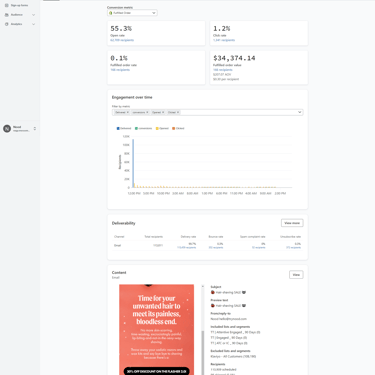The image size is (375, 375).
Task: Click the Audience sidebar icon
Action: pos(6,15)
